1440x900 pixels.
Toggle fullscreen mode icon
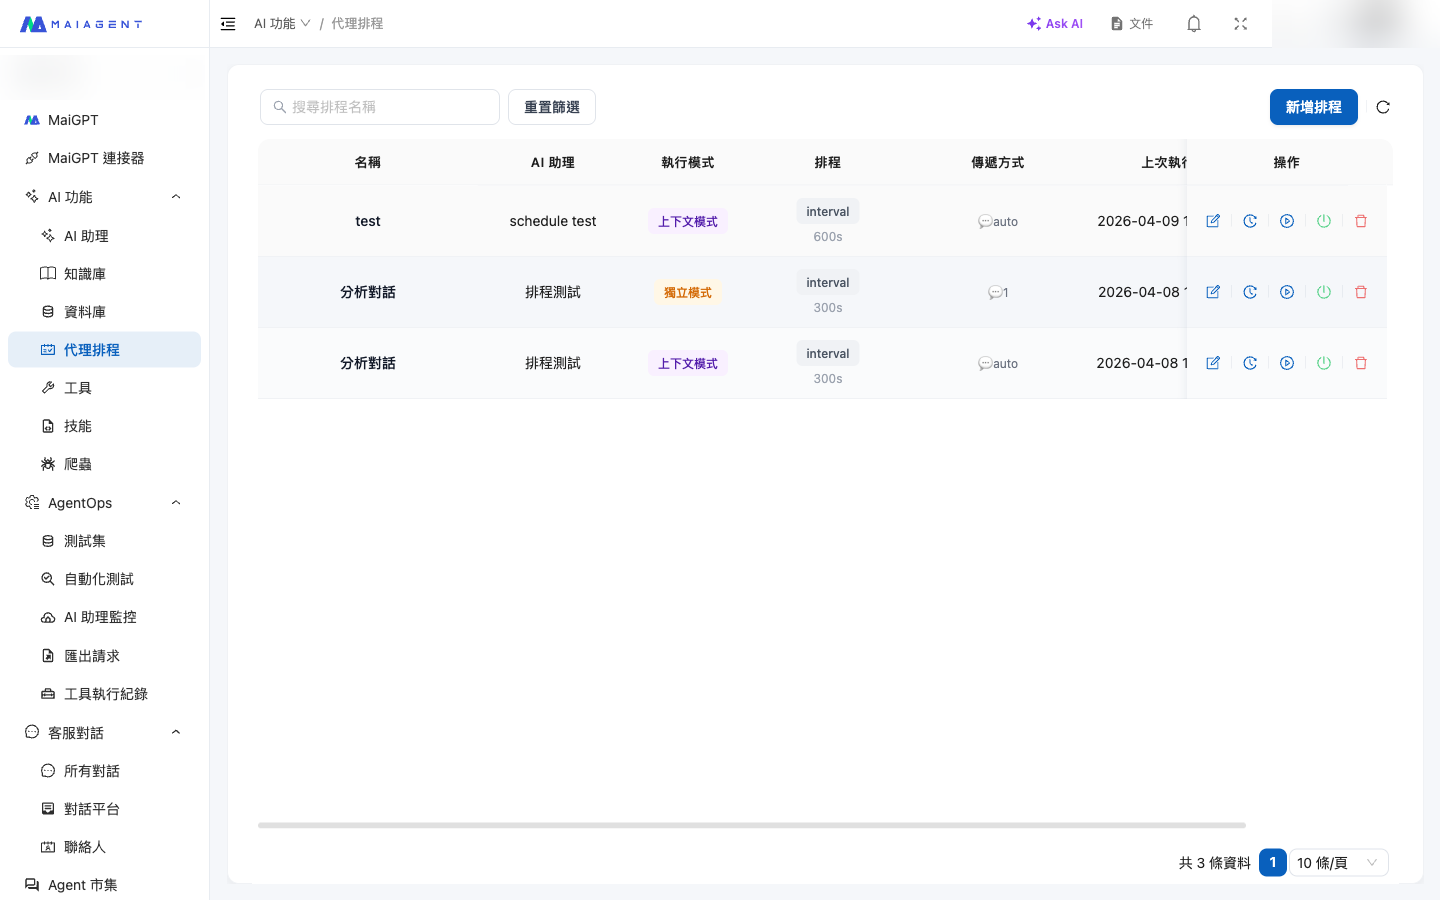click(x=1241, y=24)
